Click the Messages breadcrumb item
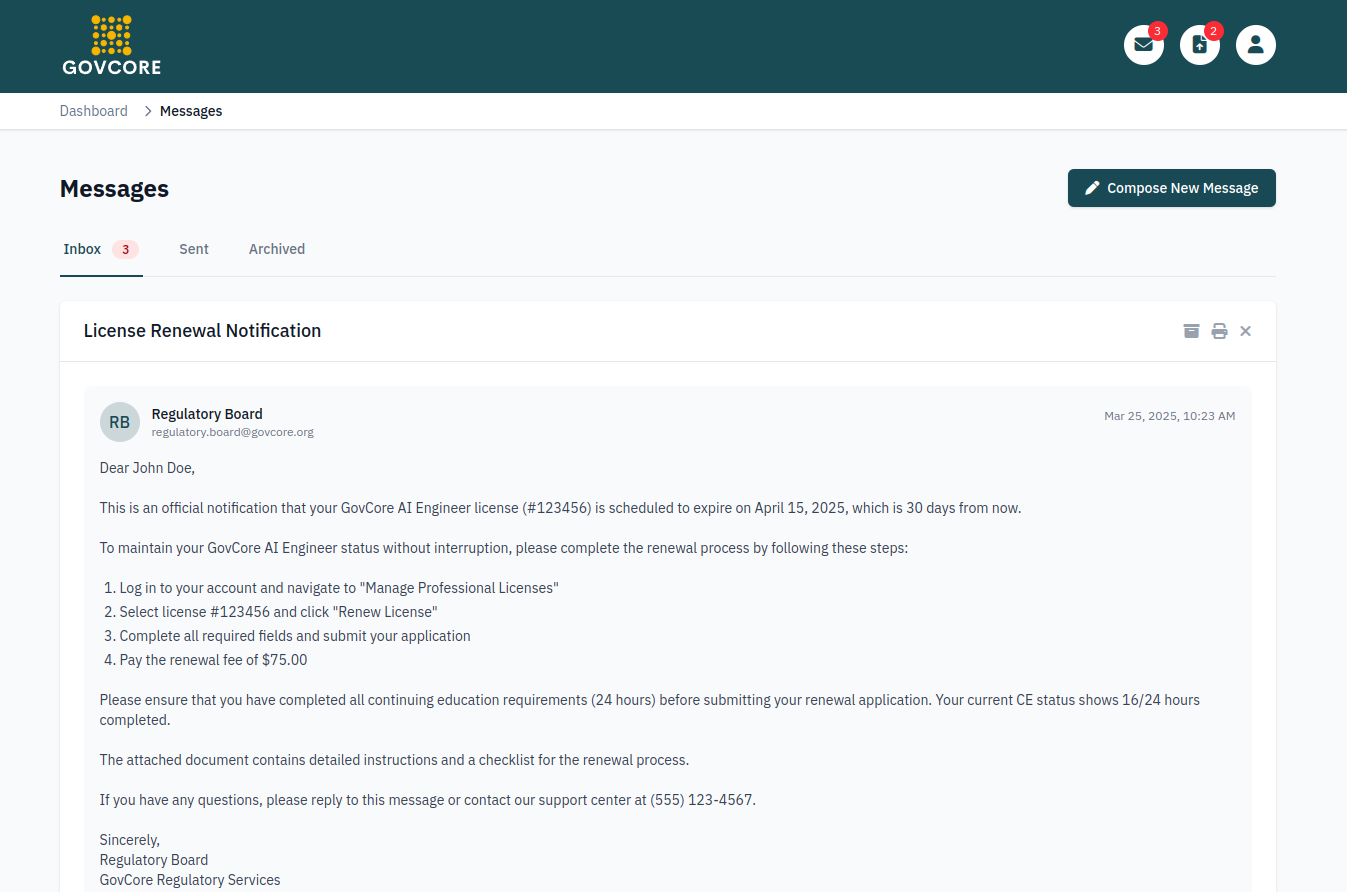Viewport: 1347px width, 892px height. 191,111
